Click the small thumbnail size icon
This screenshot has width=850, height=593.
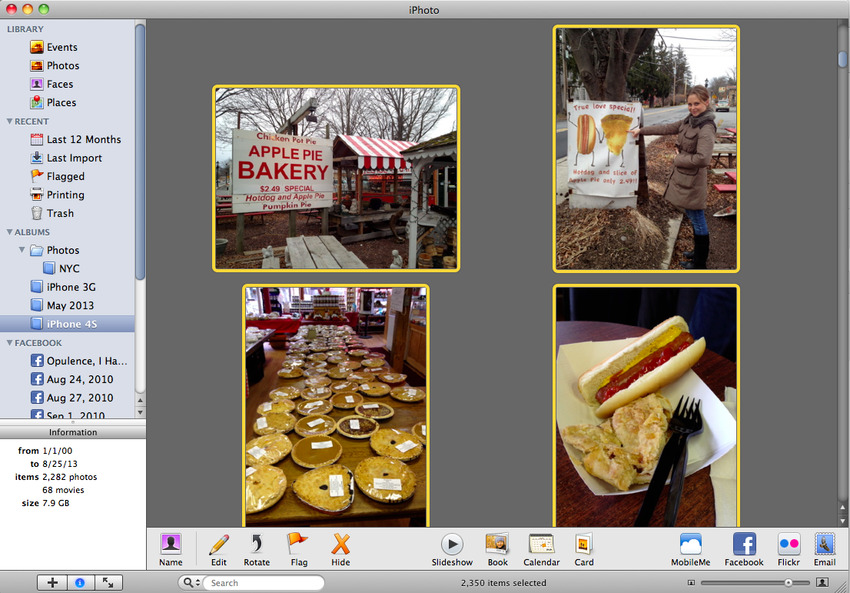[x=691, y=583]
